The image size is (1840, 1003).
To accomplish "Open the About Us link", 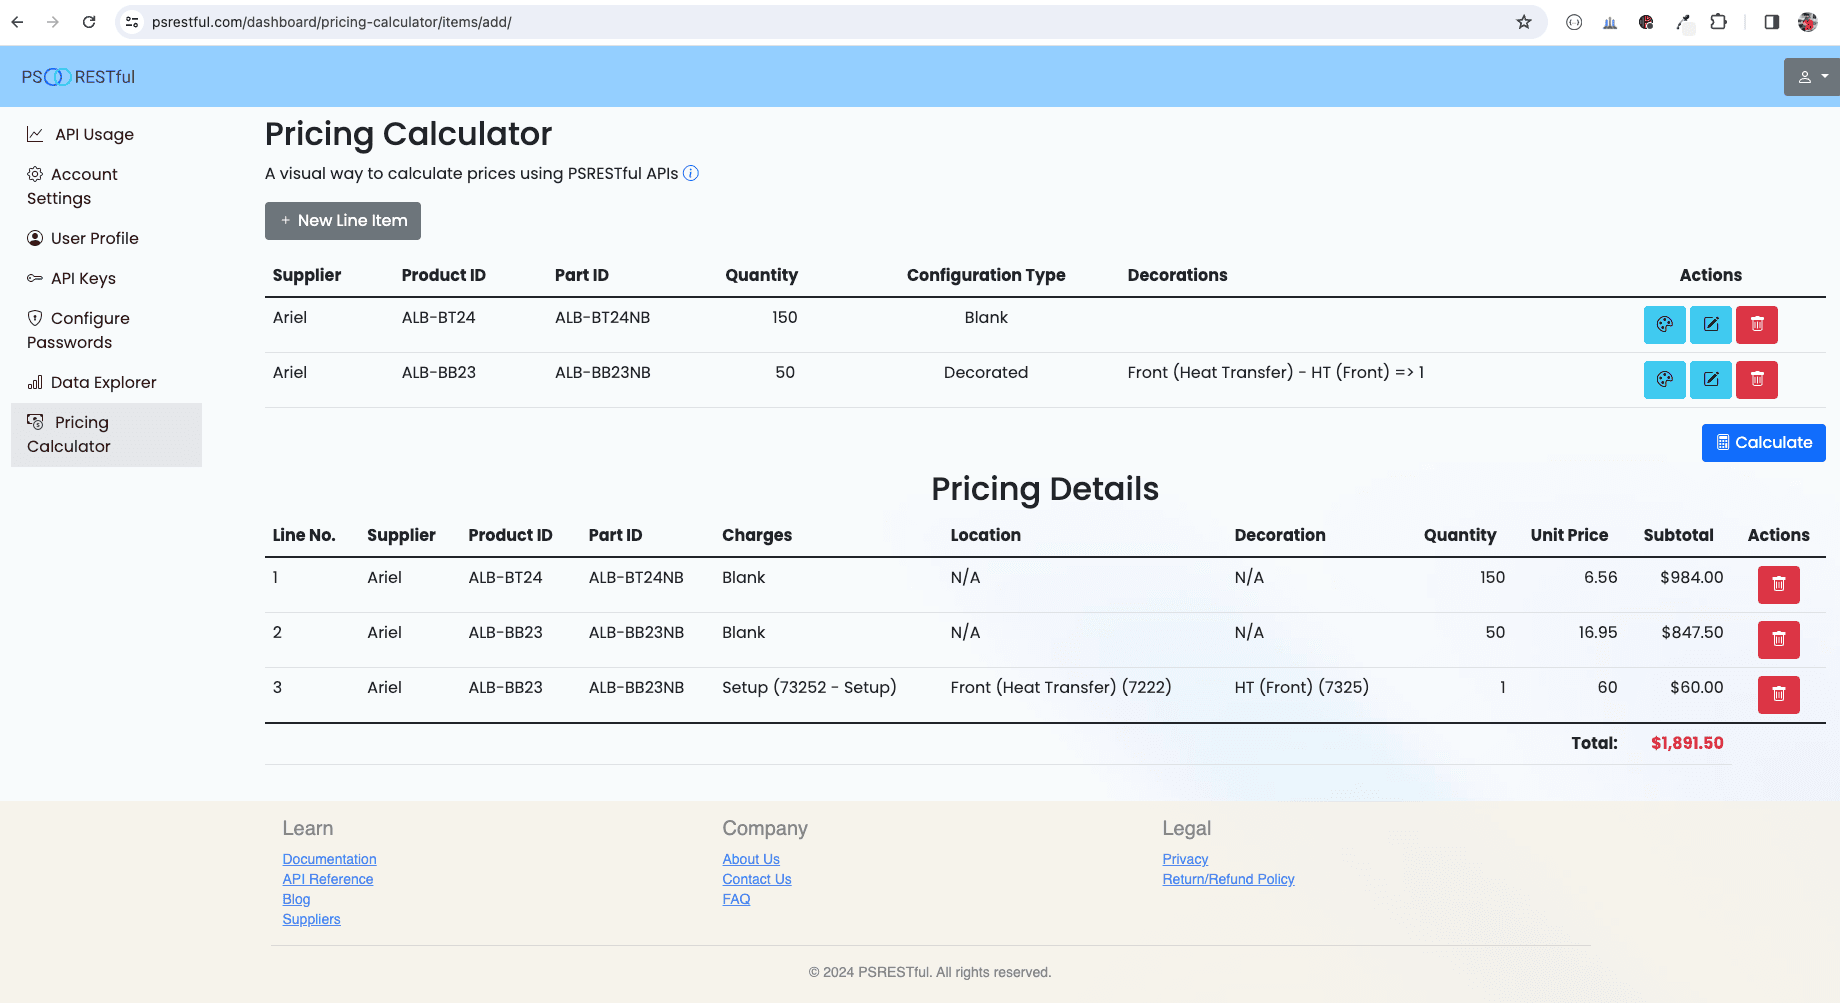I will 751,859.
